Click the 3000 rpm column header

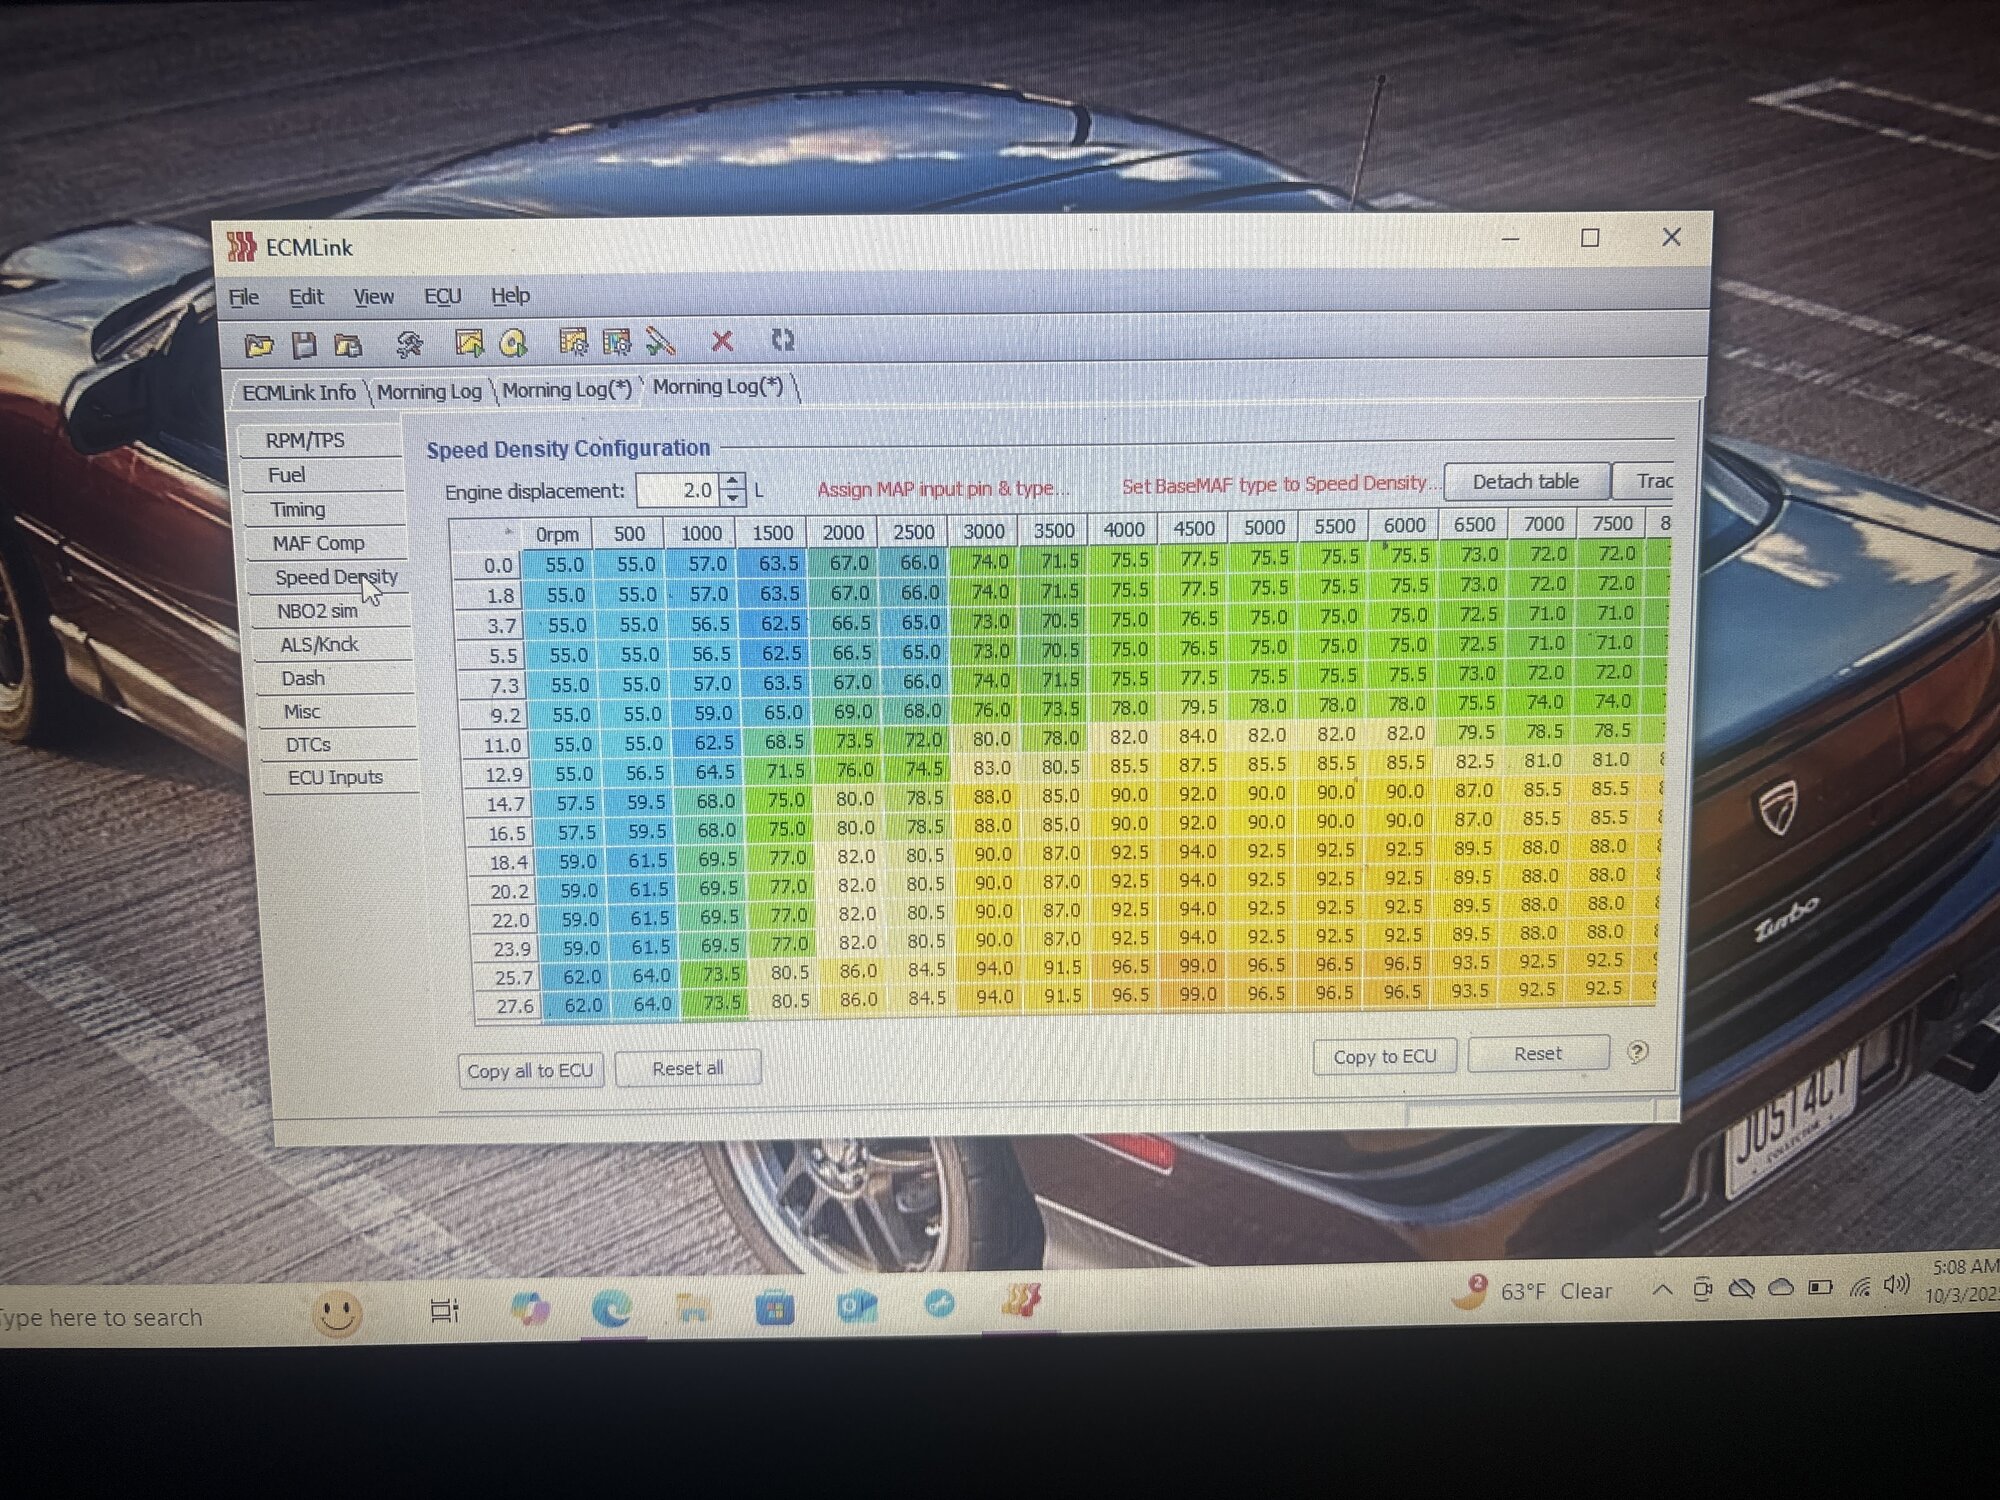coord(984,531)
